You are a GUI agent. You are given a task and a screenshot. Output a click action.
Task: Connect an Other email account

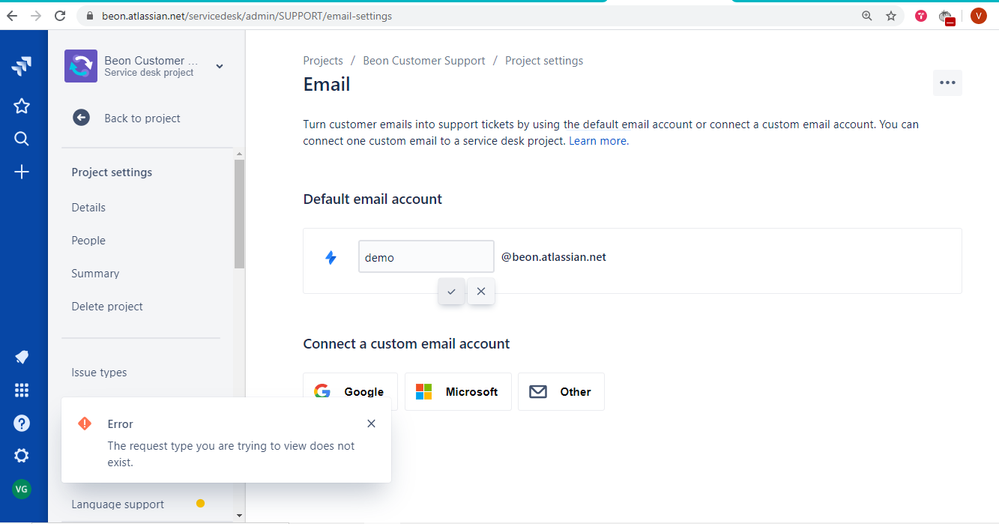point(561,391)
